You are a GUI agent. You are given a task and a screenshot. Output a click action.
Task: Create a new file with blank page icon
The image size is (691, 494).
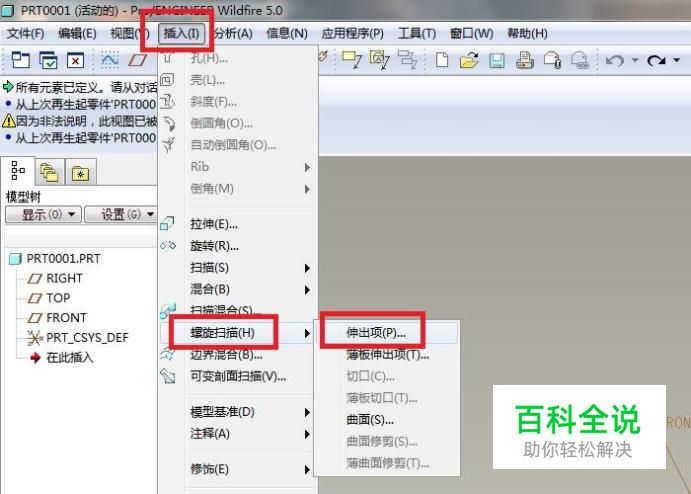442,60
